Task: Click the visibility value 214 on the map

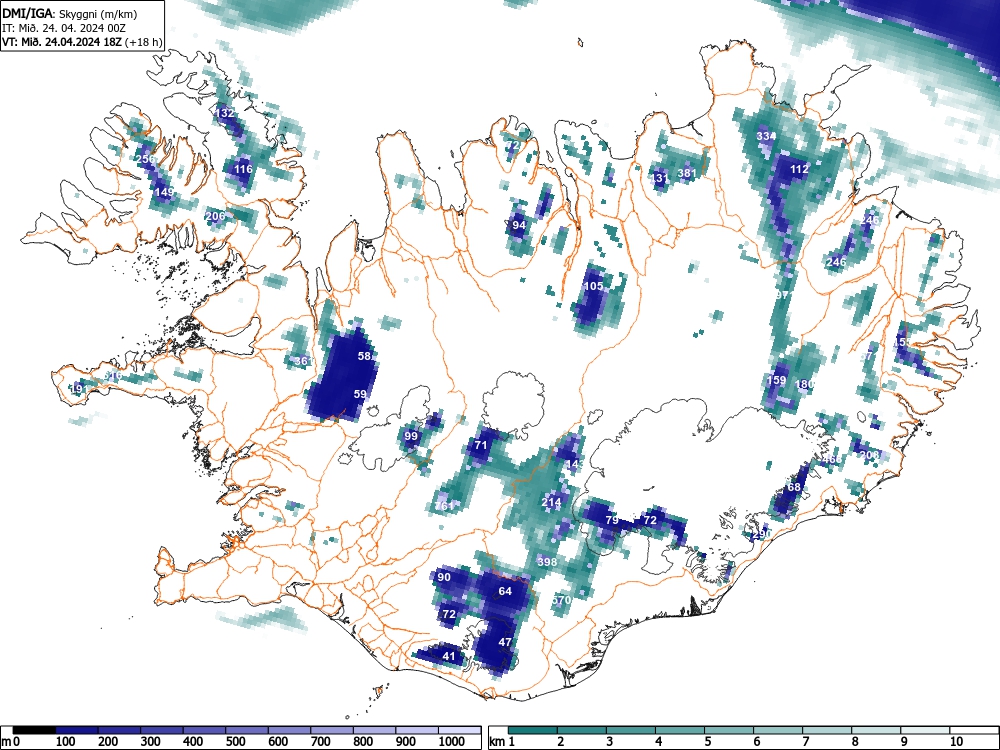Action: tap(551, 502)
